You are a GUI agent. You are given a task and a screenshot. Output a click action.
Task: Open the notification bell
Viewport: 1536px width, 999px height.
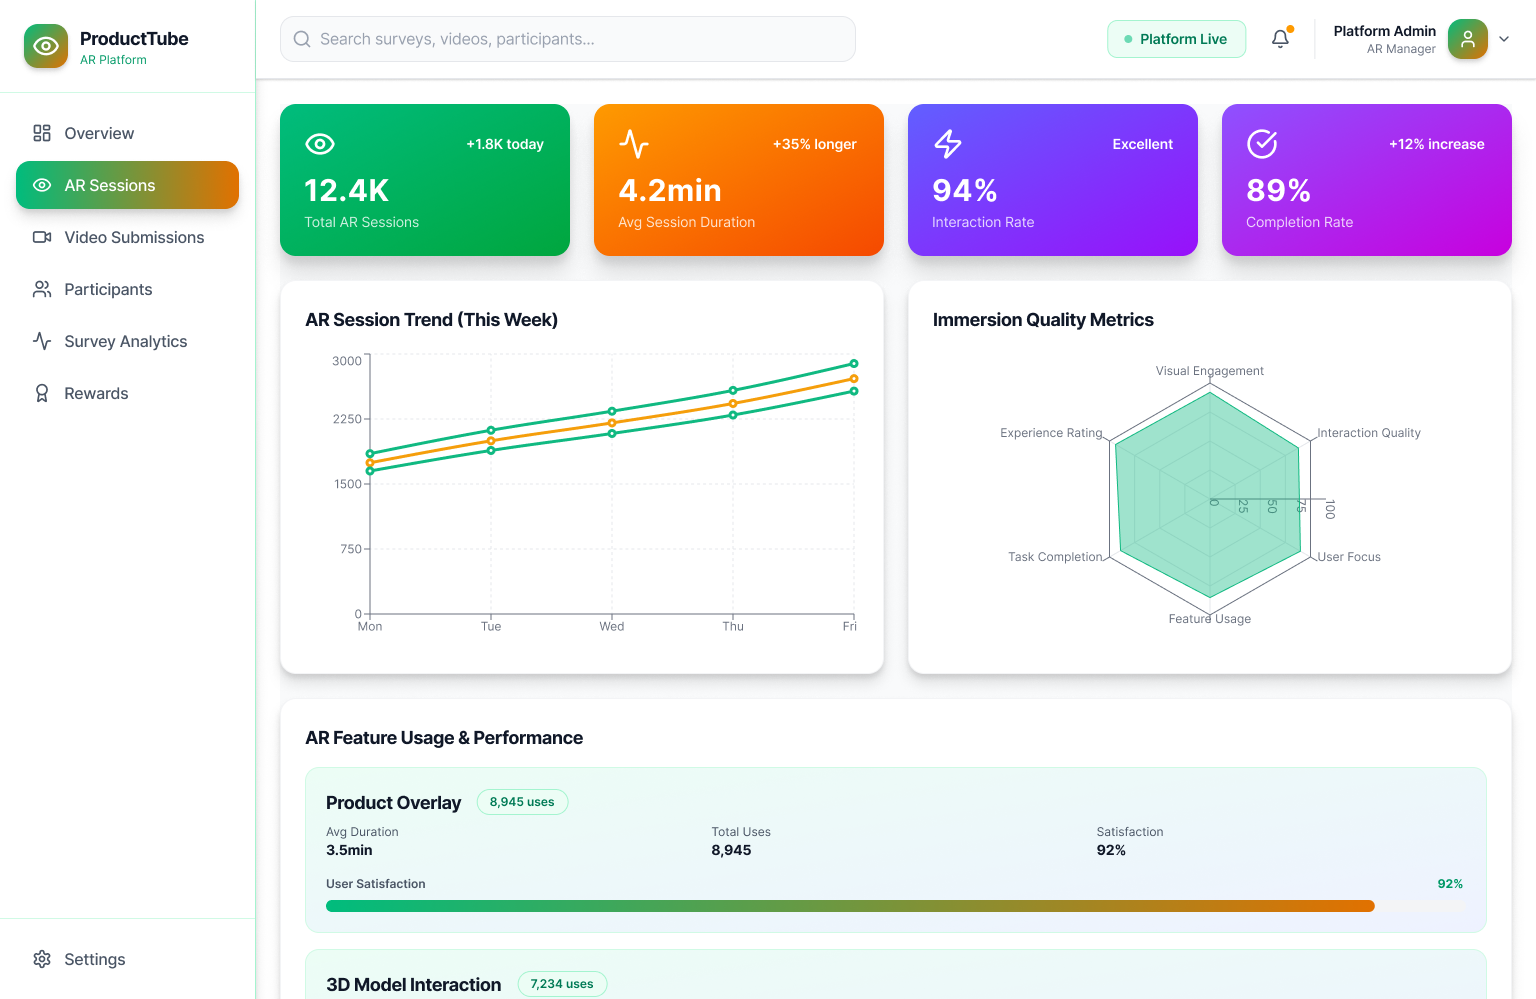tap(1280, 38)
